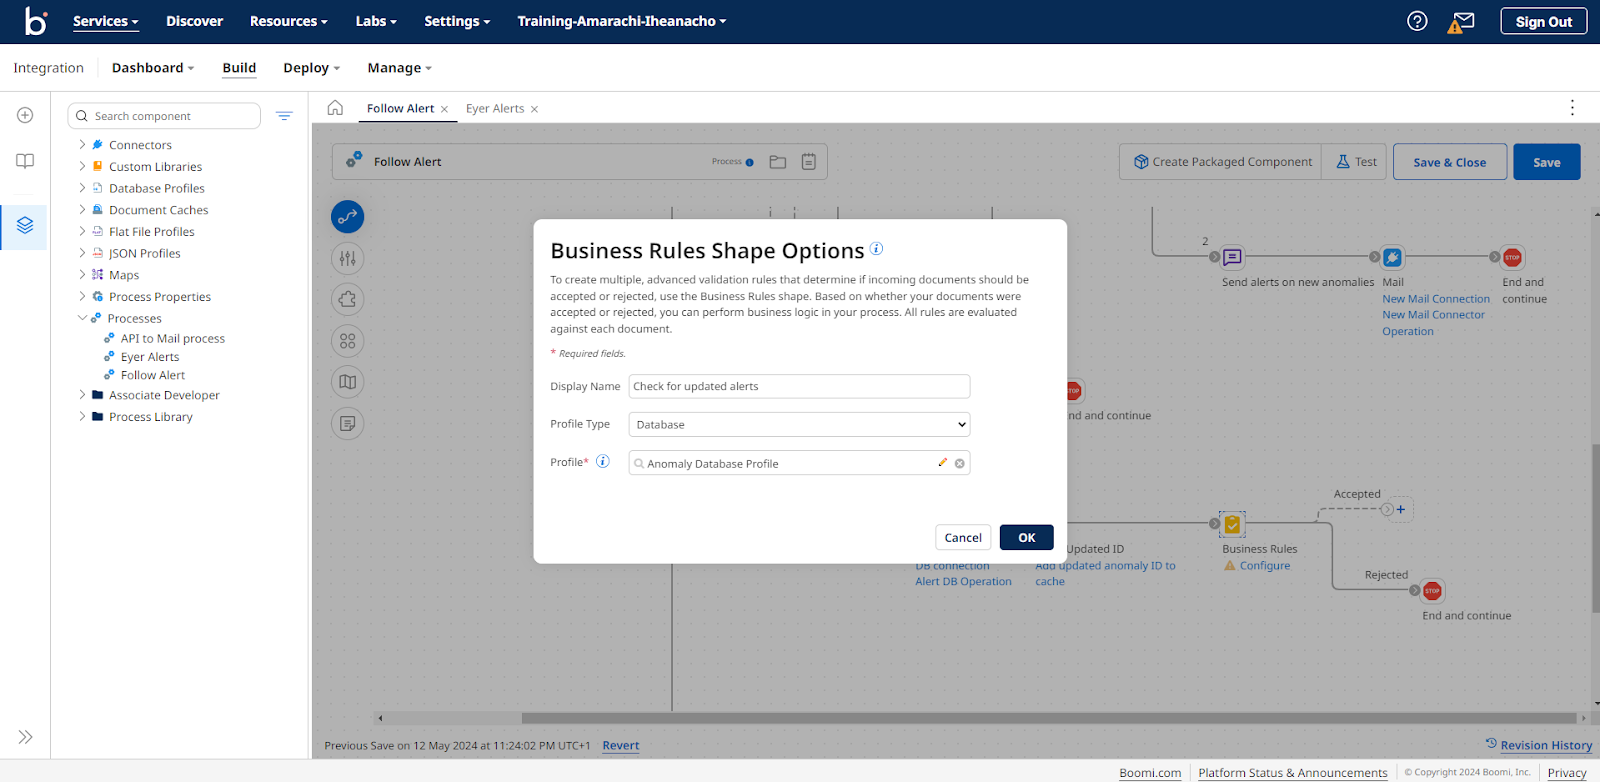Click the Send alerts message shape icon
Viewport: 1600px width, 782px height.
click(x=1232, y=257)
